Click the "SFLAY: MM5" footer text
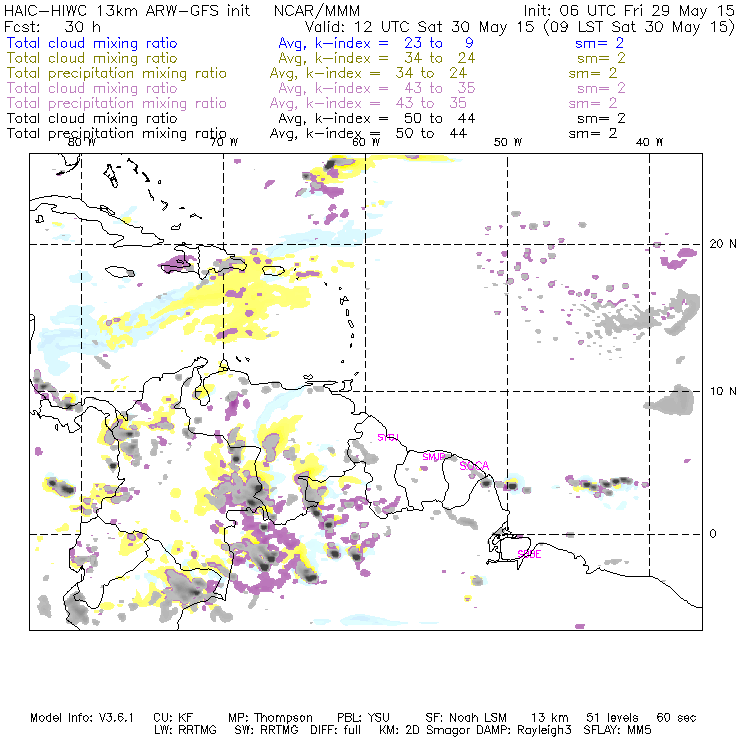This screenshot has height=740, width=740. (x=617, y=730)
